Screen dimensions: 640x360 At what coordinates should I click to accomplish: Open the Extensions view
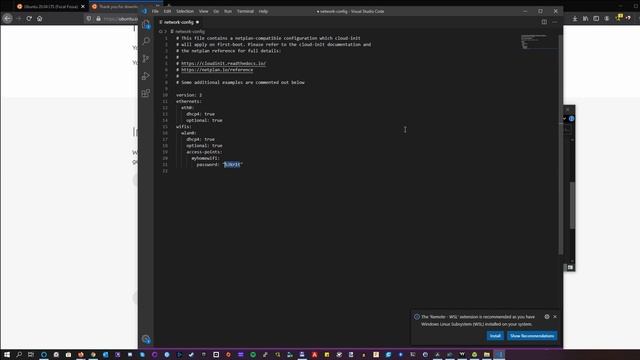pos(146,93)
